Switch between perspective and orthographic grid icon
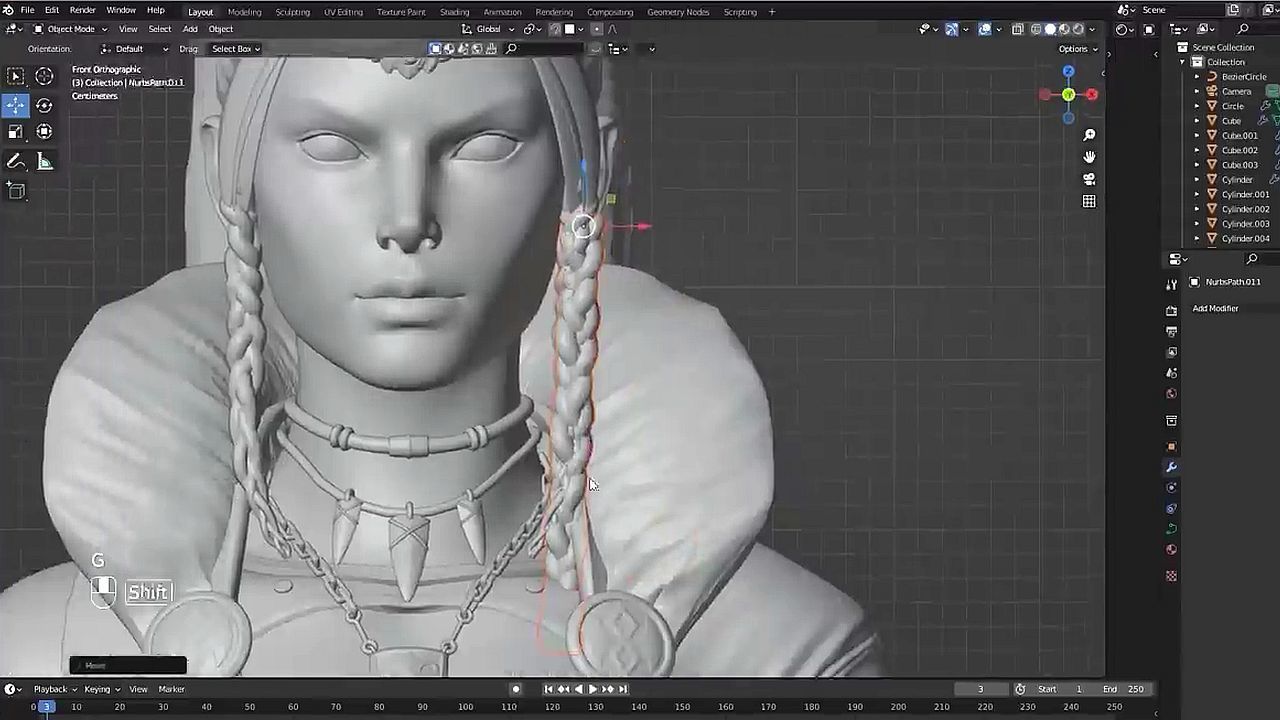Image resolution: width=1280 pixels, height=720 pixels. 1089,201
